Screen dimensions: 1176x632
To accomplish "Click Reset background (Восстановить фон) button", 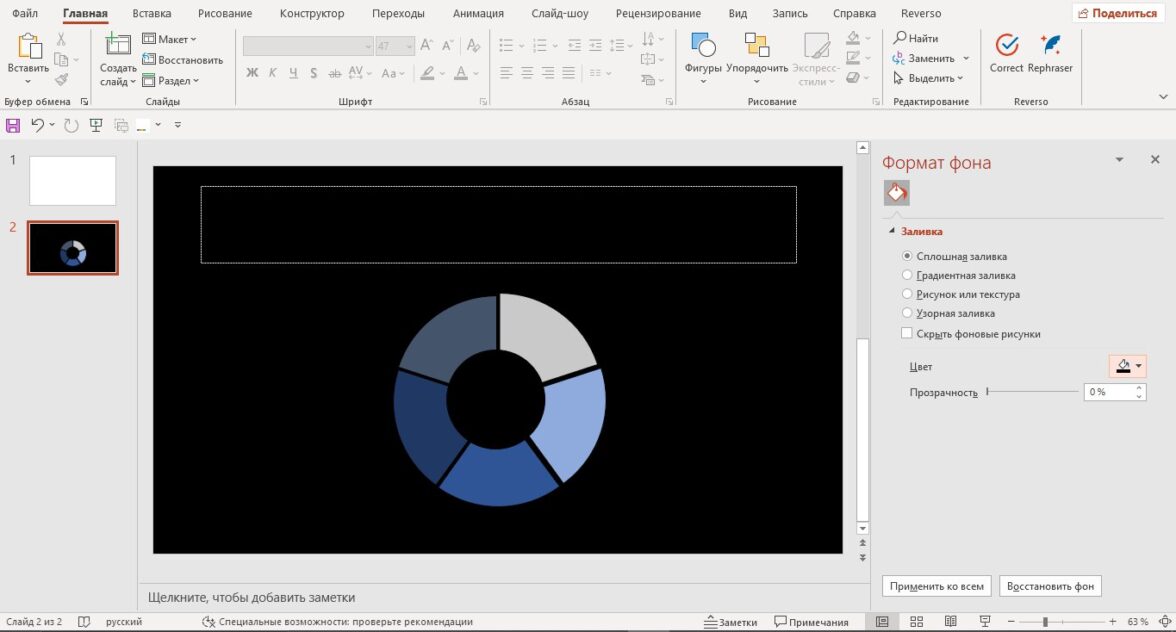I will pos(1050,586).
